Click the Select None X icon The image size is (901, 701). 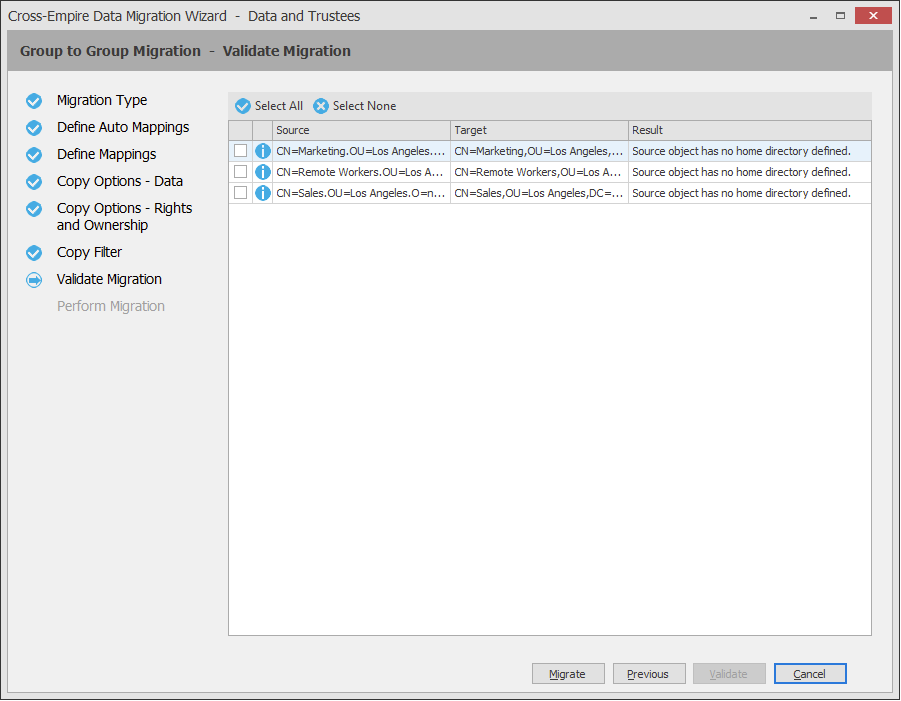[x=321, y=106]
